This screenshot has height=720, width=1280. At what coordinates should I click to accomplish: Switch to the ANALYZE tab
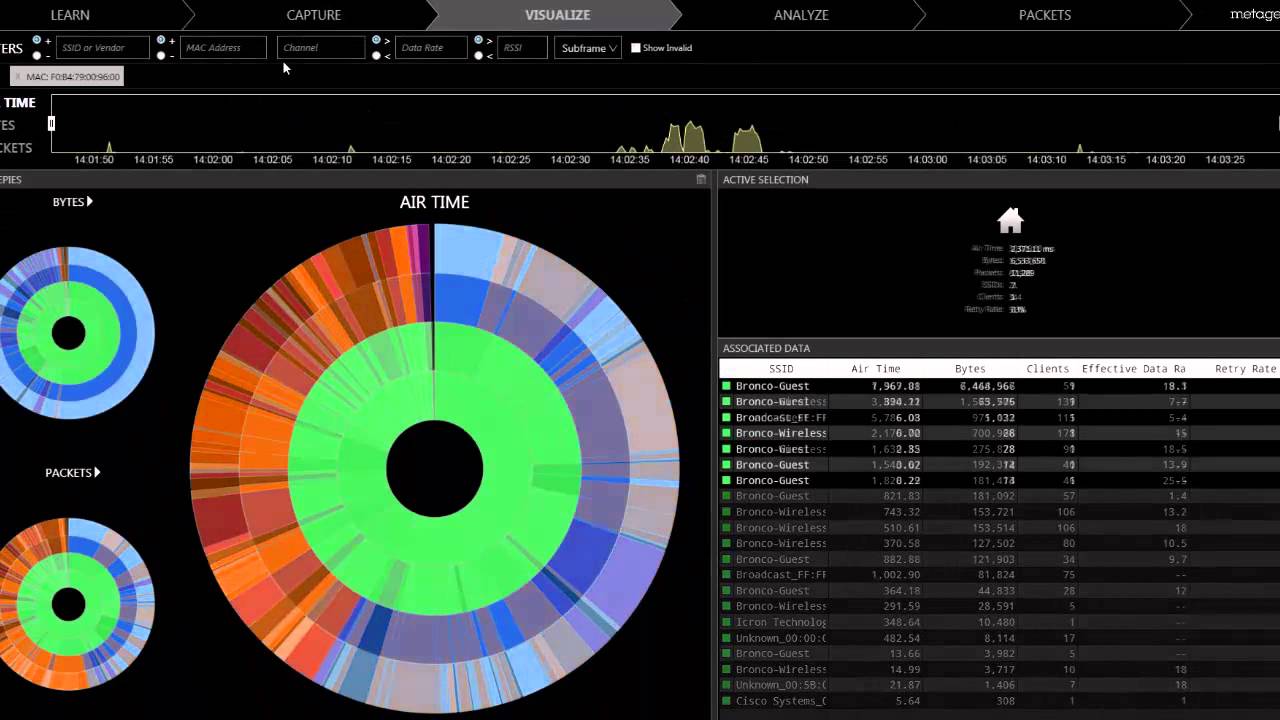tap(800, 15)
